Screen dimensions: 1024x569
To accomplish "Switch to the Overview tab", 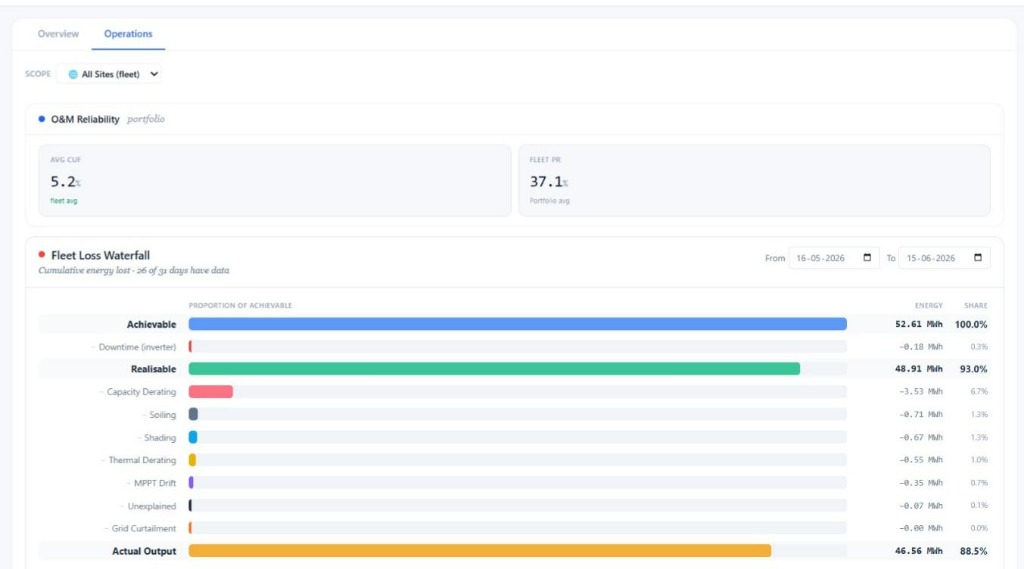I will click(58, 34).
